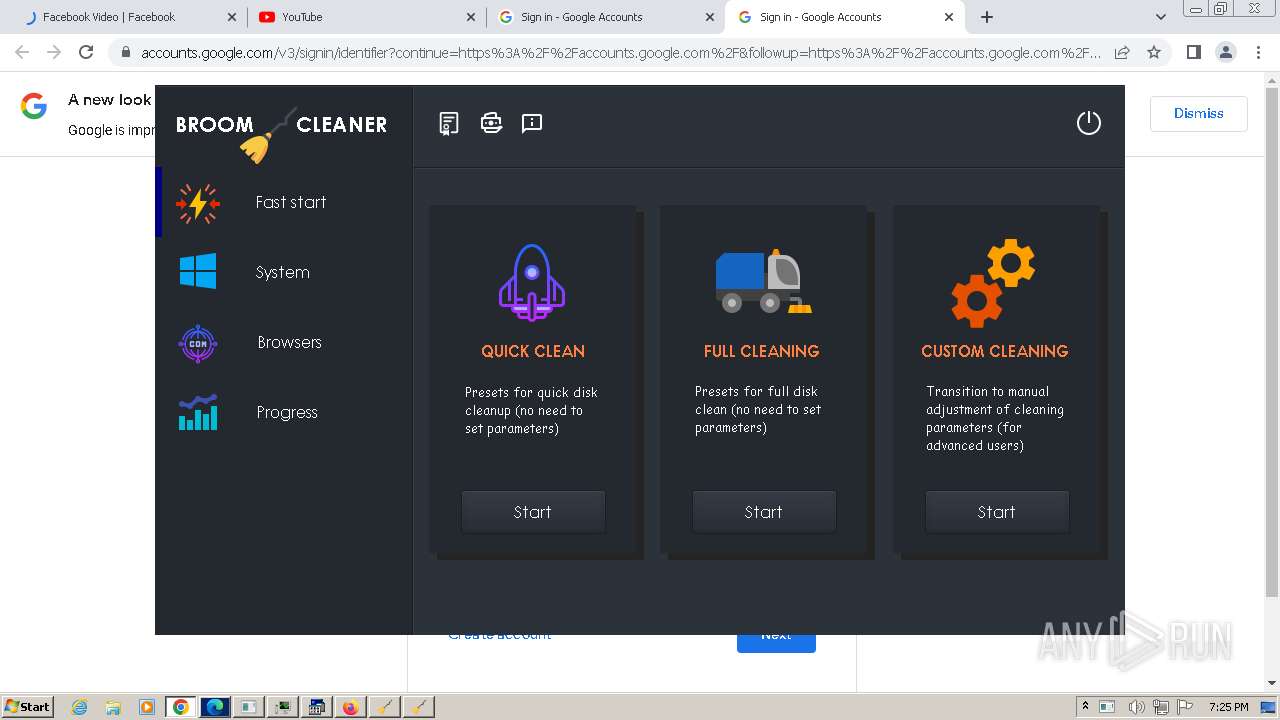Open the Windows Start menu

click(27, 706)
